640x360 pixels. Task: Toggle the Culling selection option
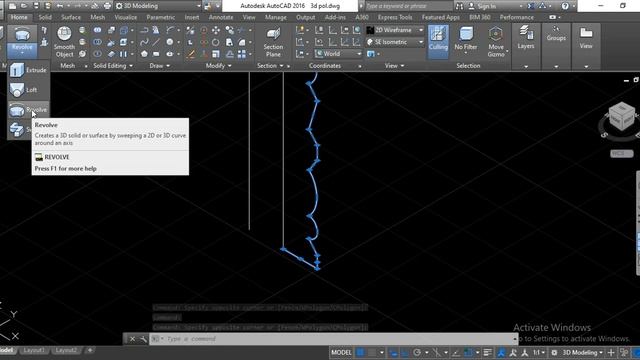click(x=438, y=41)
